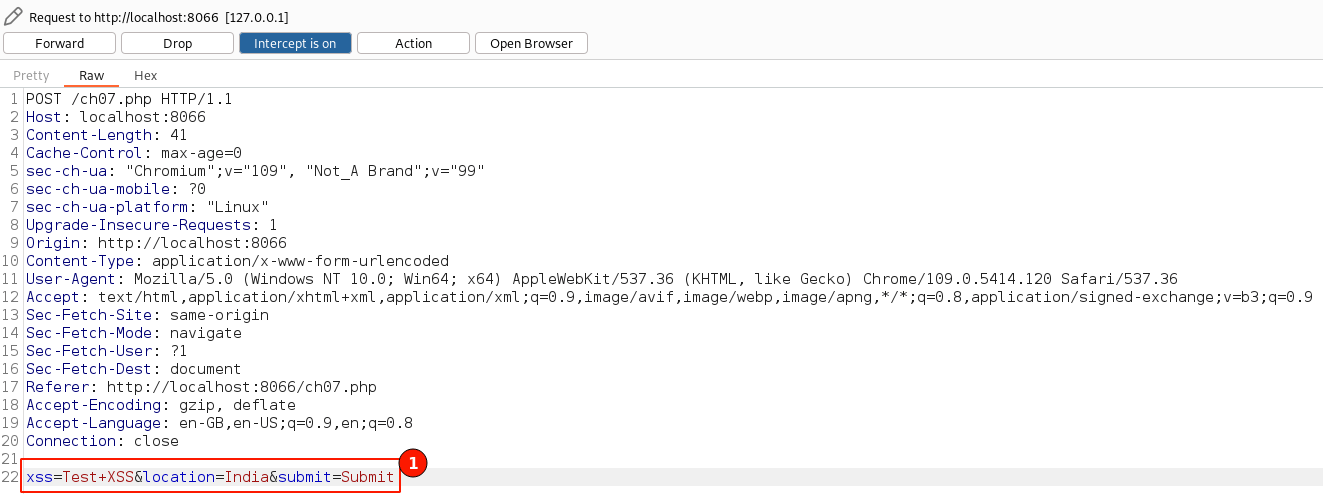Switch to the Hex view tab
Image resolution: width=1323 pixels, height=494 pixels.
tap(145, 76)
